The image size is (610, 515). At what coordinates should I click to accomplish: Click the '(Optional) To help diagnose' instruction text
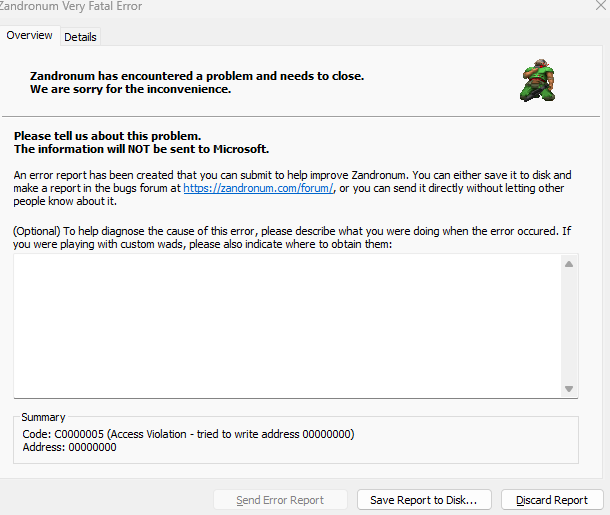coord(290,231)
